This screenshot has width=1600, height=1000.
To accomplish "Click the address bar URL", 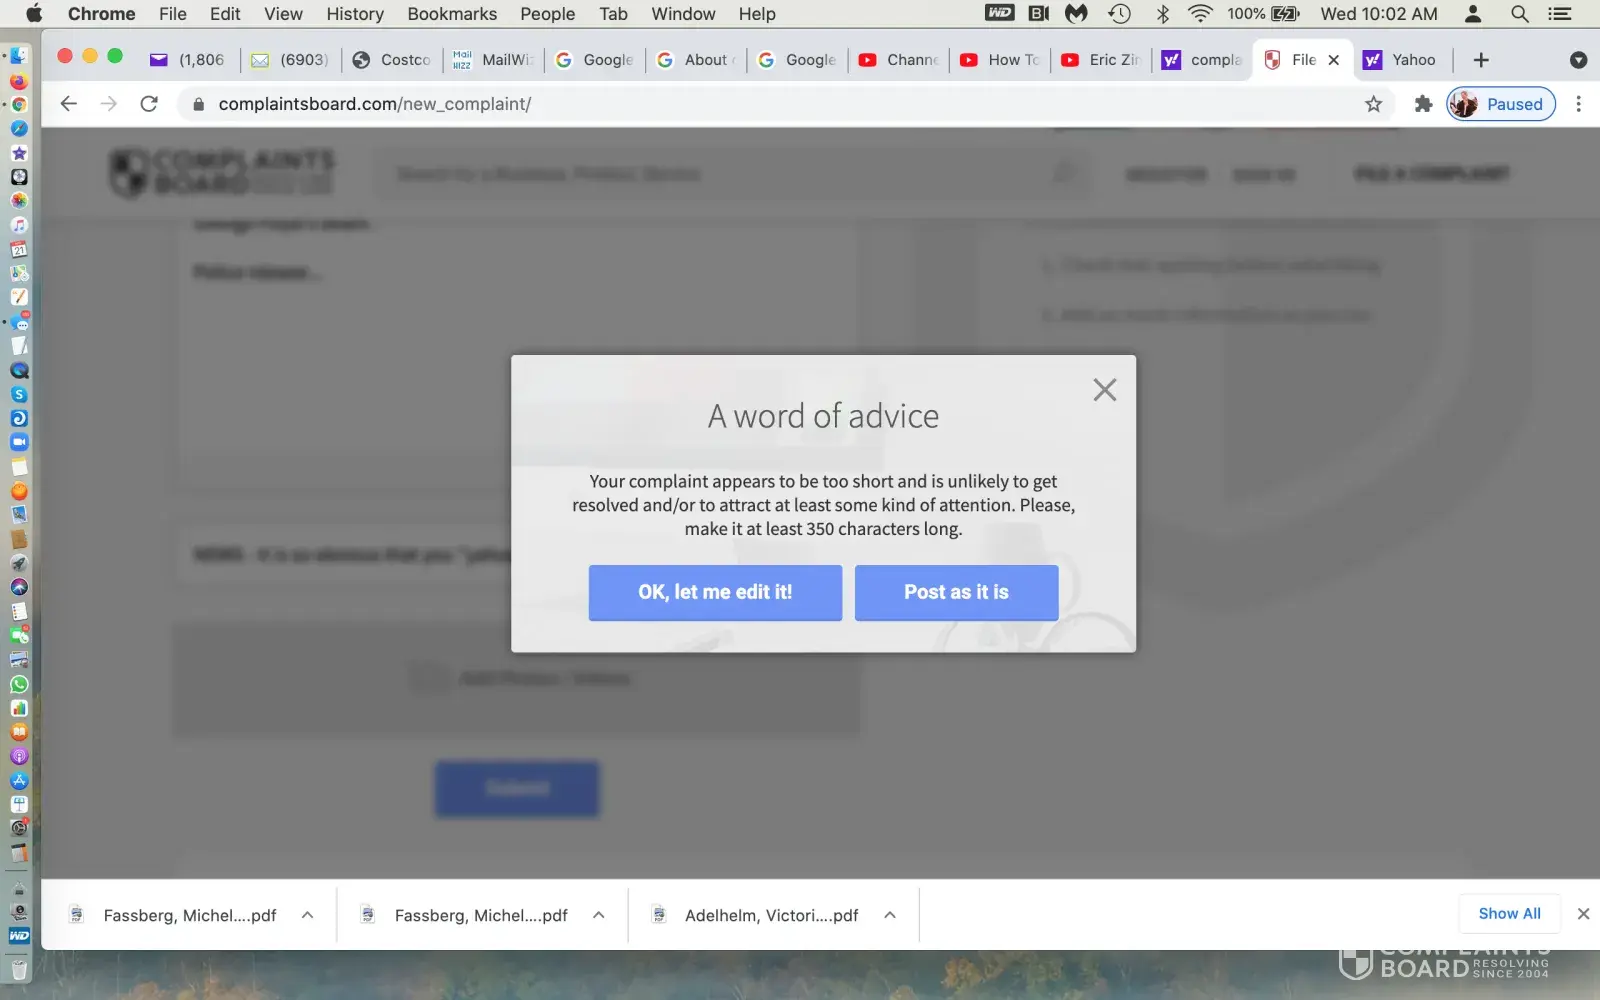I will pyautogui.click(x=375, y=104).
